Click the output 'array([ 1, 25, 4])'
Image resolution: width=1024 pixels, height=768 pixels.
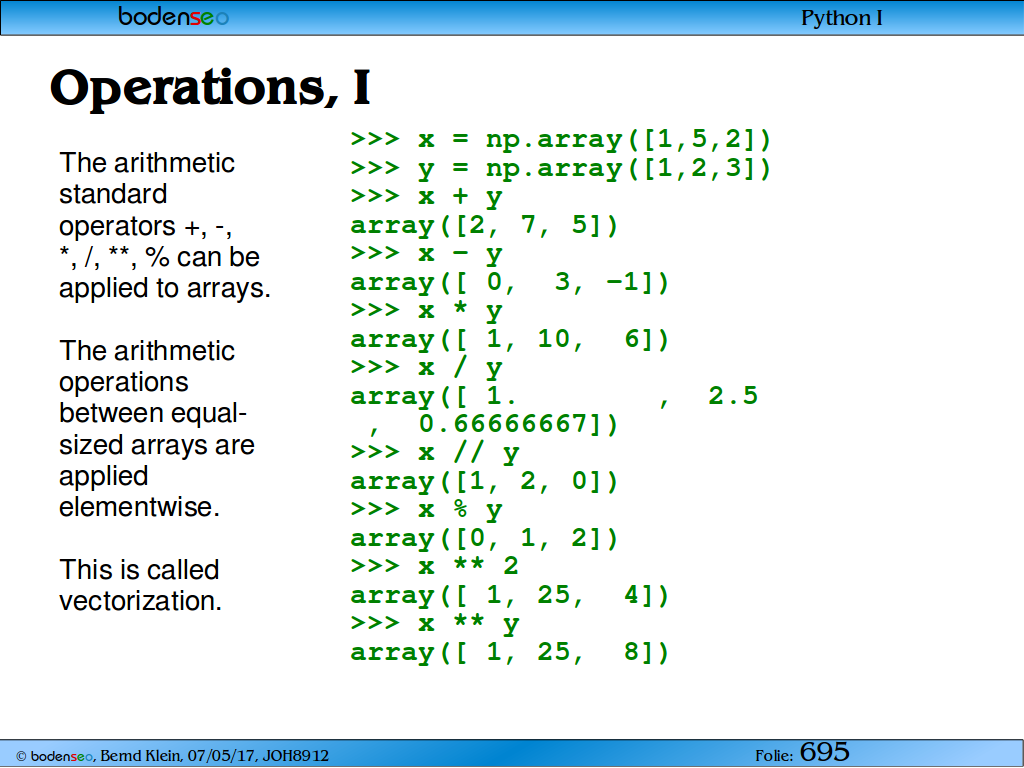(510, 596)
